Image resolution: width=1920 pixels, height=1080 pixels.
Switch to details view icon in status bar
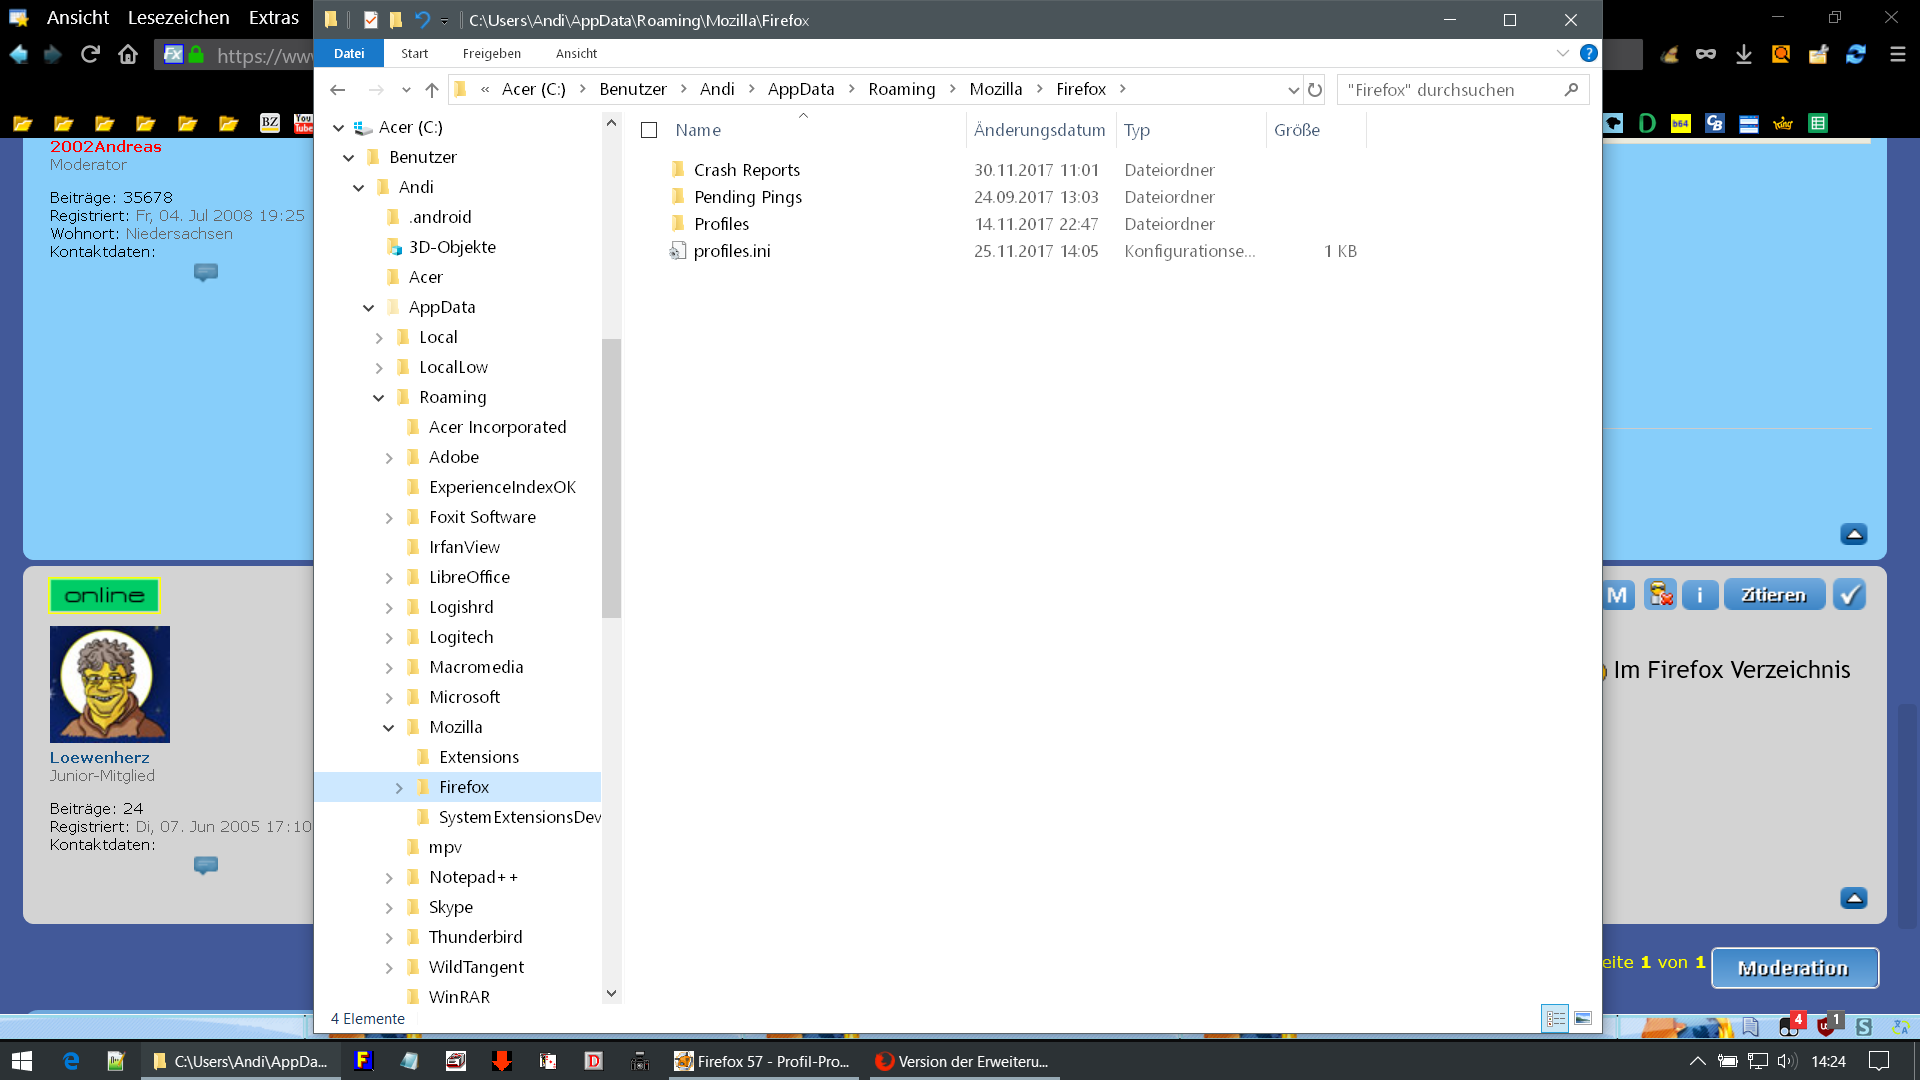pos(1556,1018)
